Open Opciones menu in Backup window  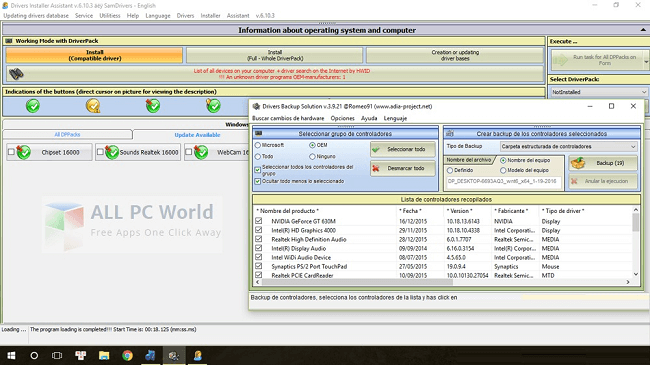point(342,118)
